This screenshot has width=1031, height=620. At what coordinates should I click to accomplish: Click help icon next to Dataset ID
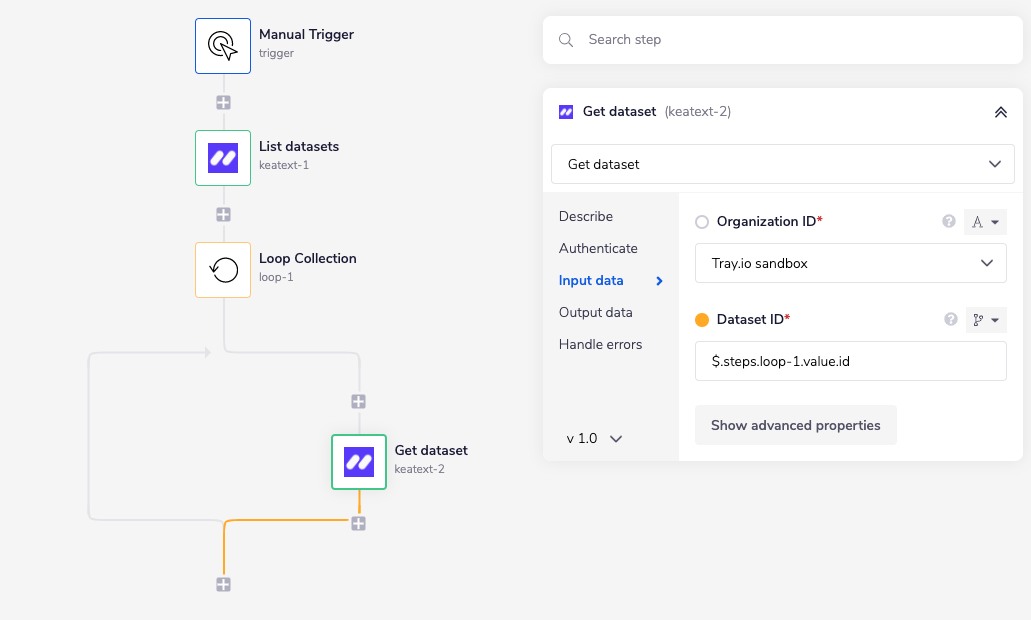click(x=949, y=320)
